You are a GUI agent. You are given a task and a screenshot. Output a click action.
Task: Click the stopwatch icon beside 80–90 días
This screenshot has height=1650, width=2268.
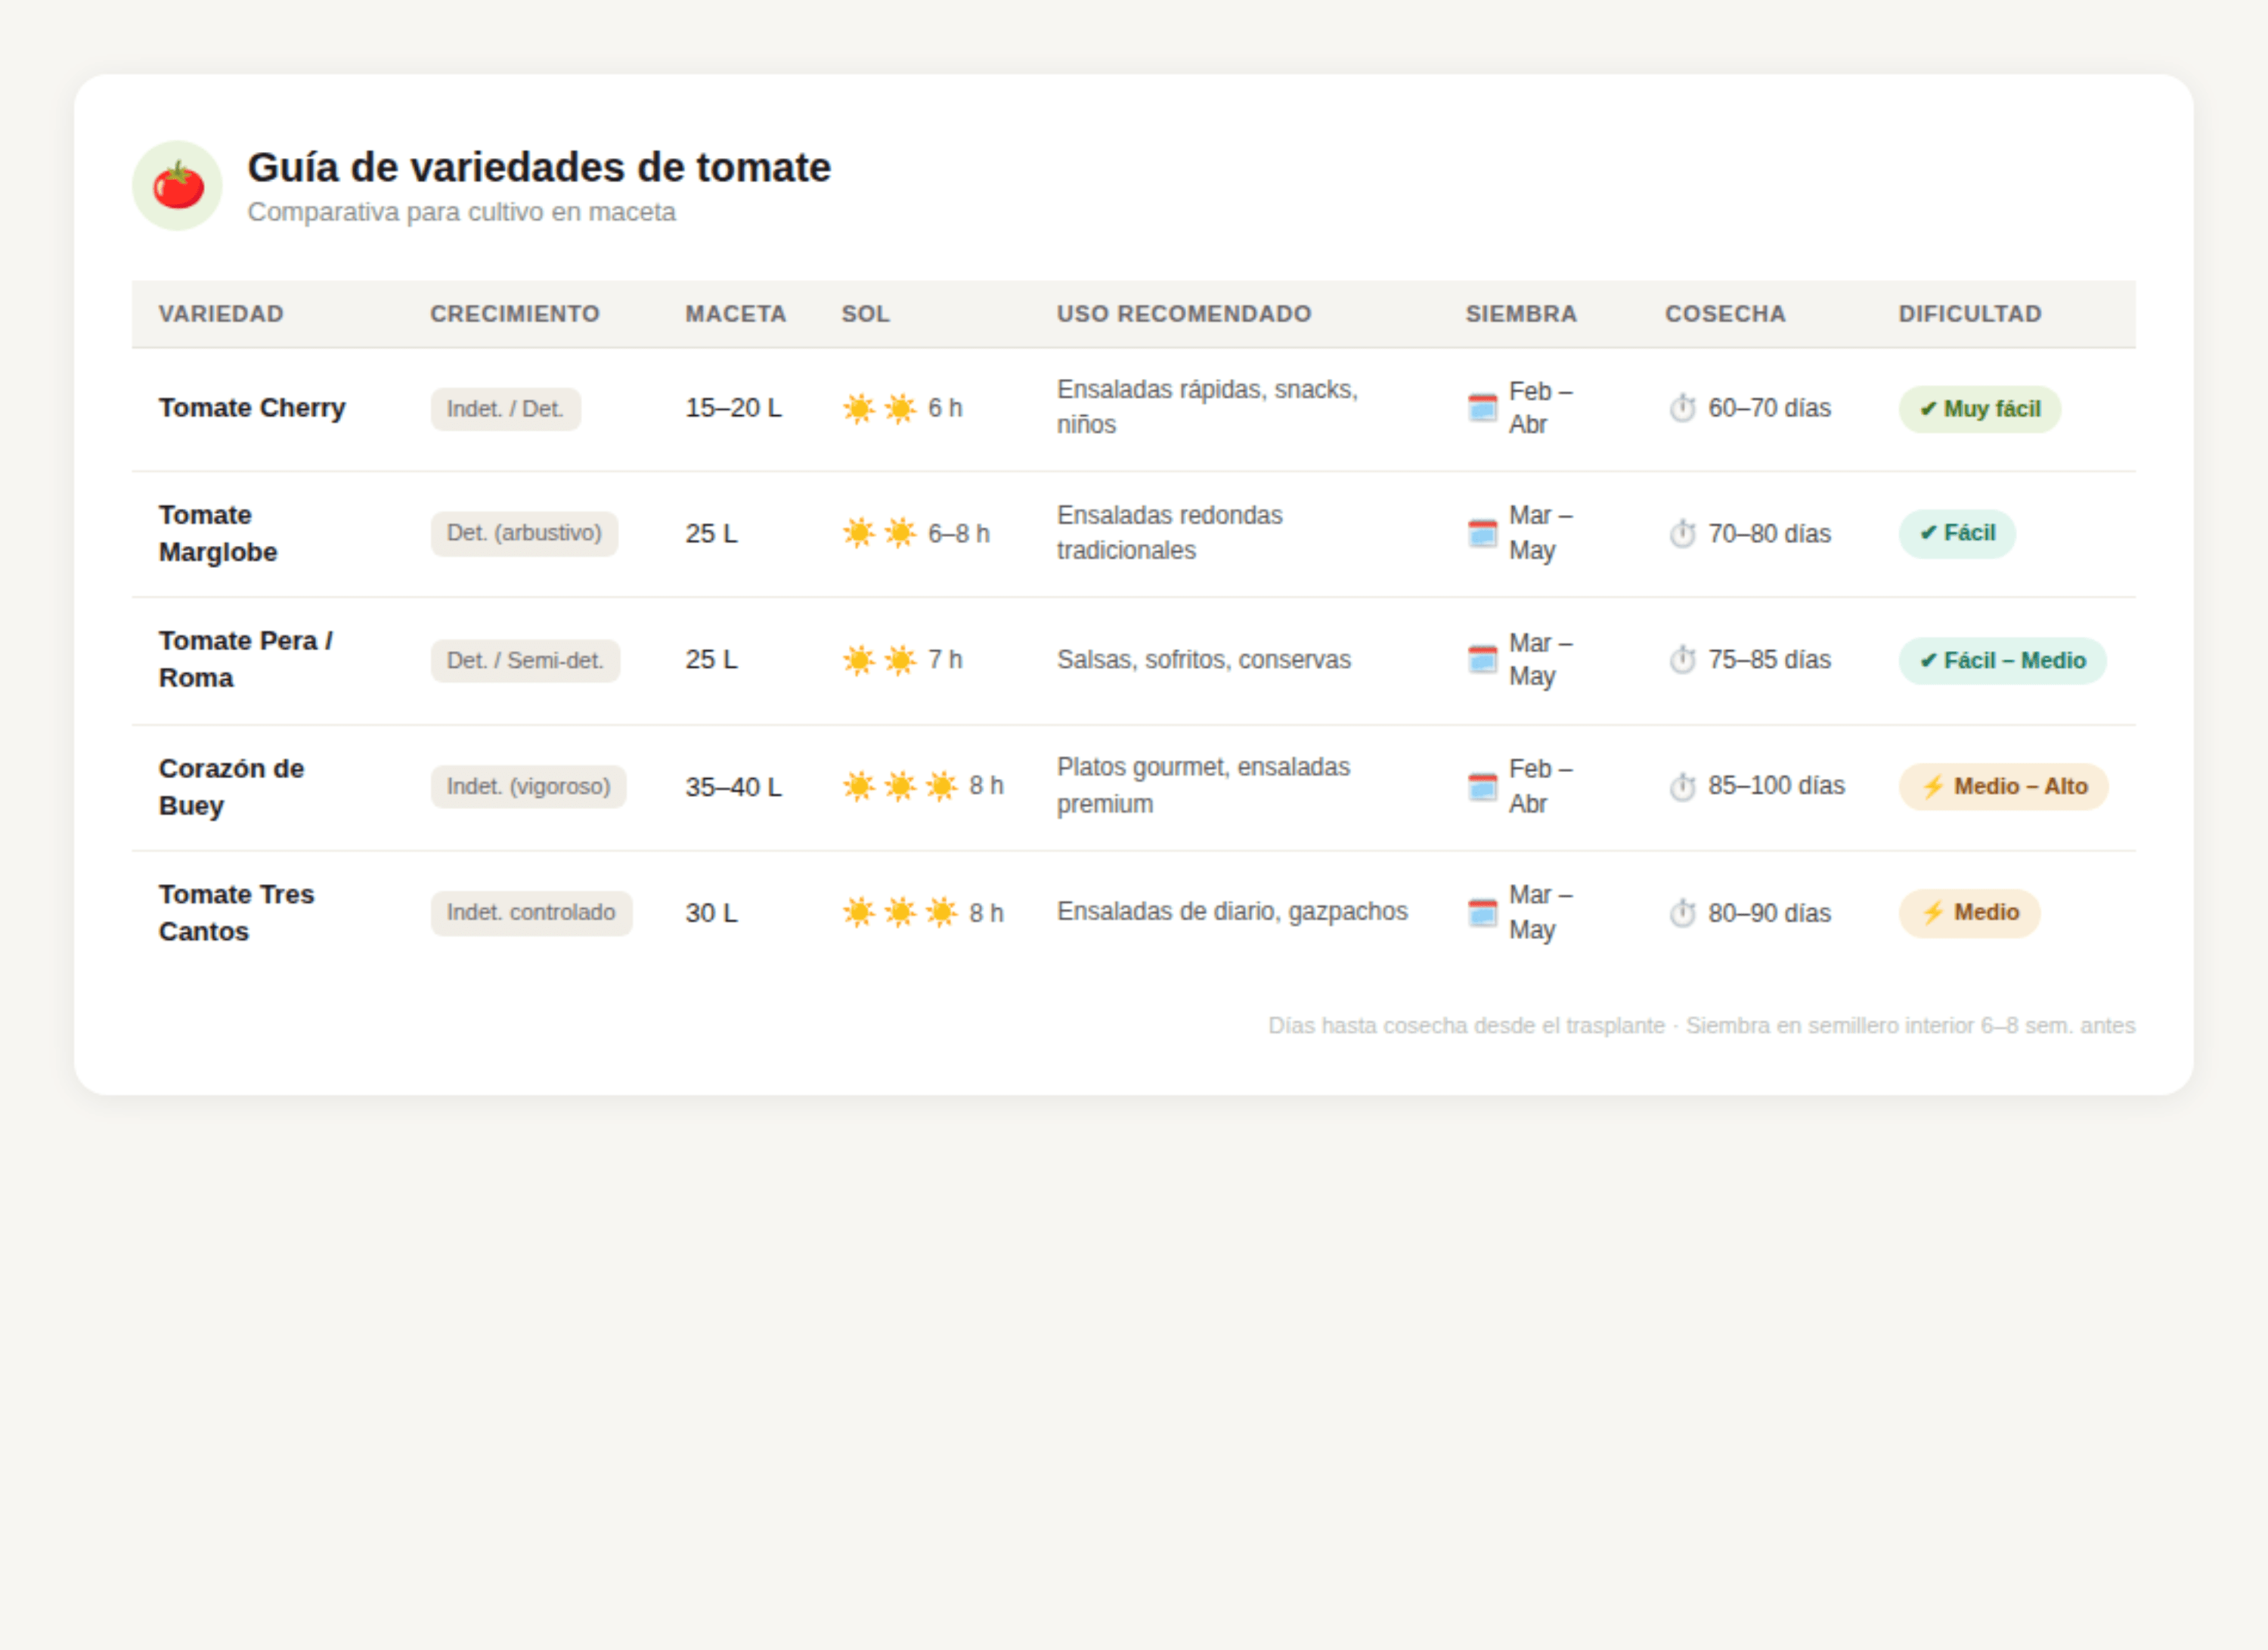tap(1682, 913)
